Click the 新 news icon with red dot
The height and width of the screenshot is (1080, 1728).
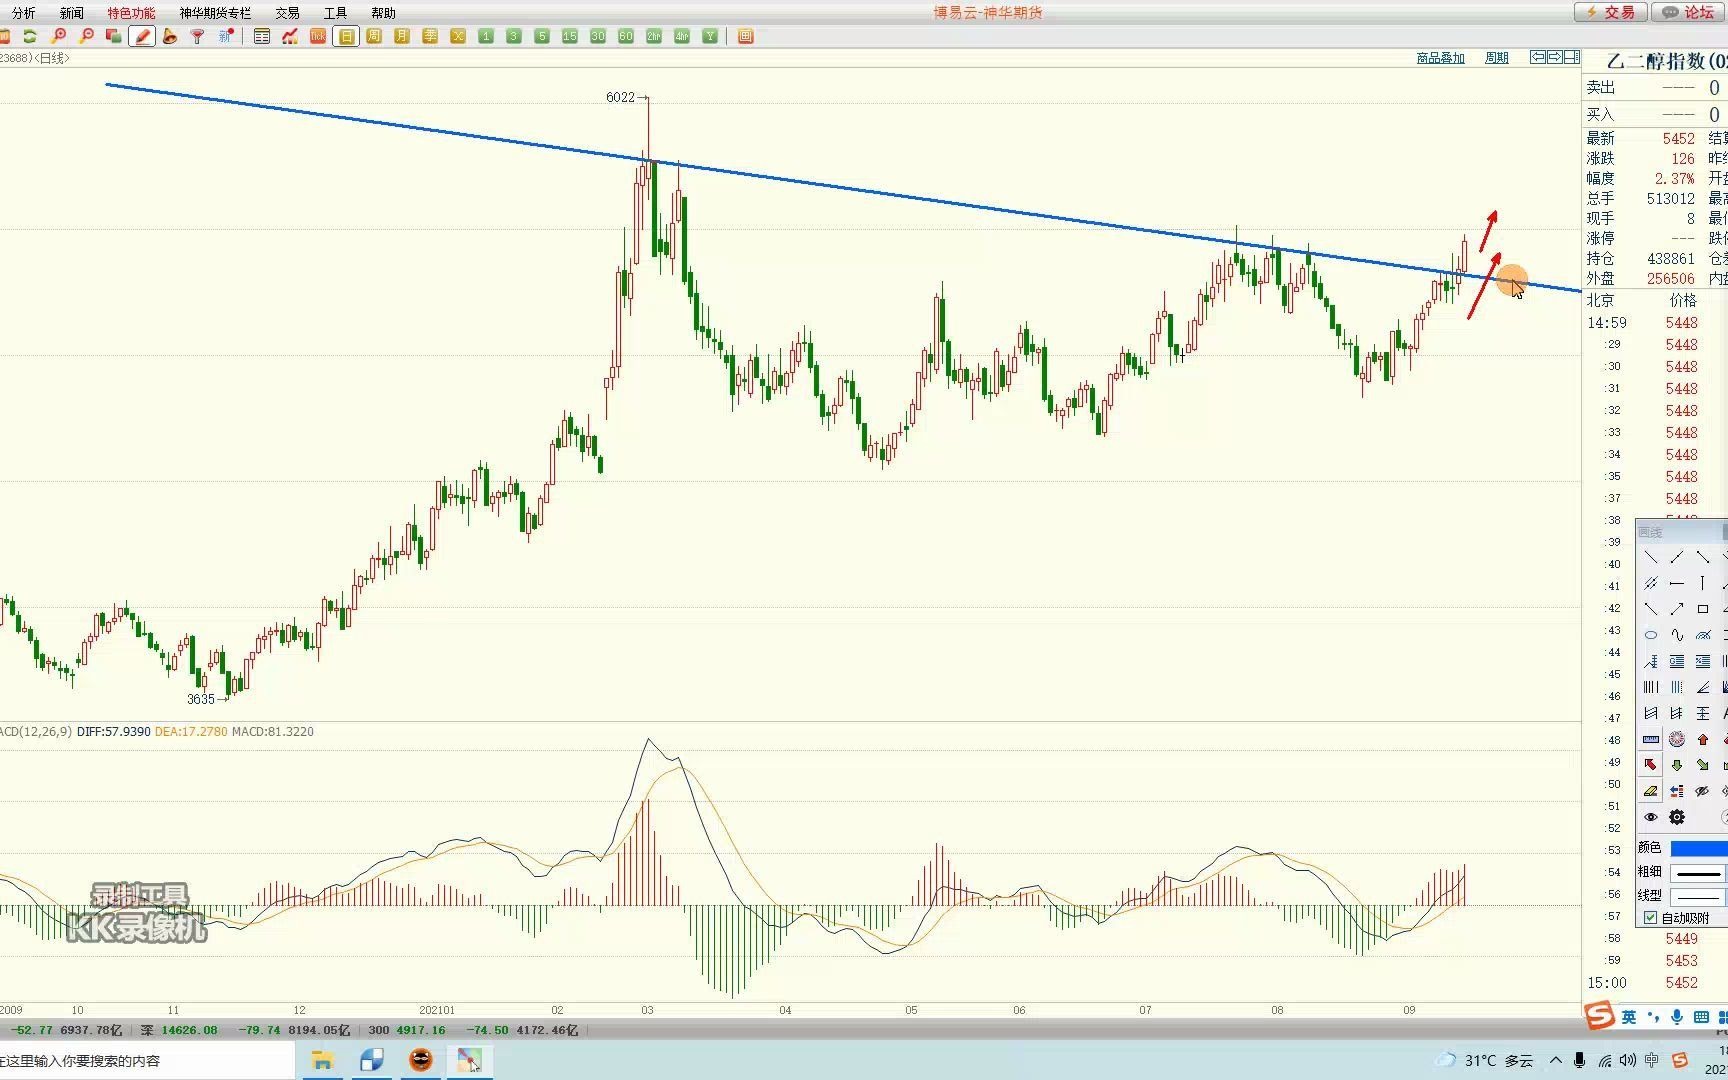pos(226,37)
